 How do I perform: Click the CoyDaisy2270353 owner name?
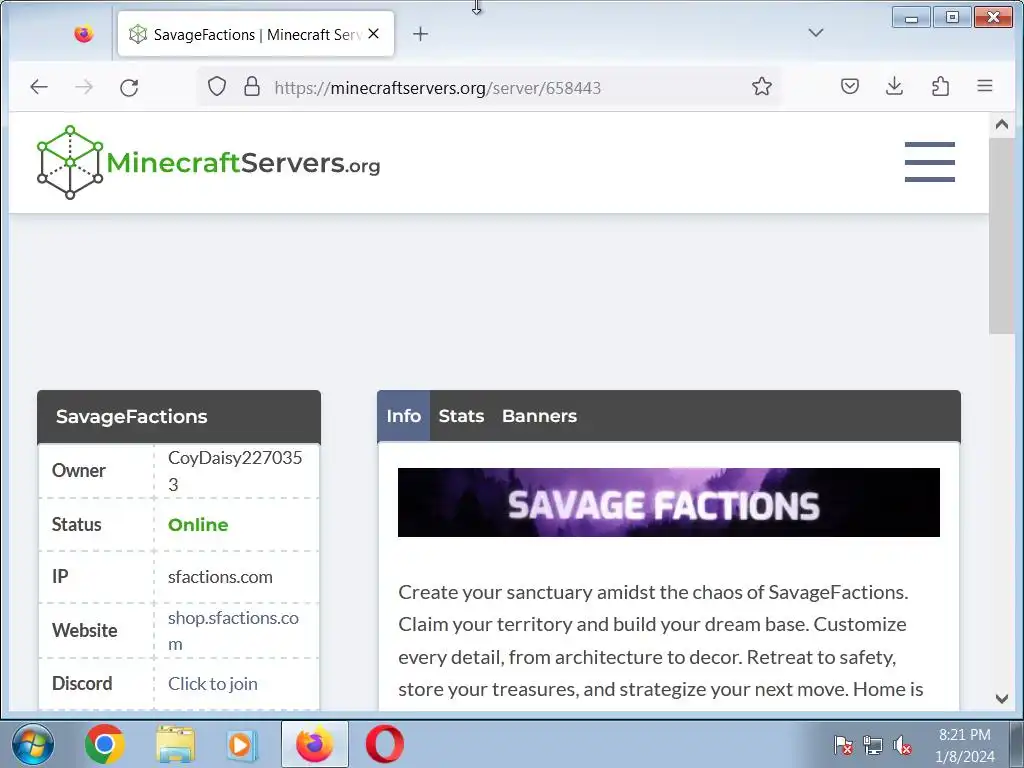235,471
